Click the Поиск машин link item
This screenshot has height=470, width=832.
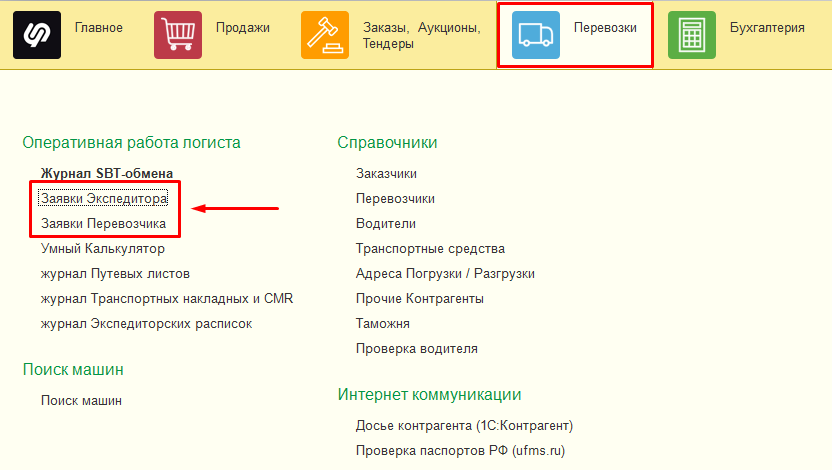pyautogui.click(x=81, y=401)
